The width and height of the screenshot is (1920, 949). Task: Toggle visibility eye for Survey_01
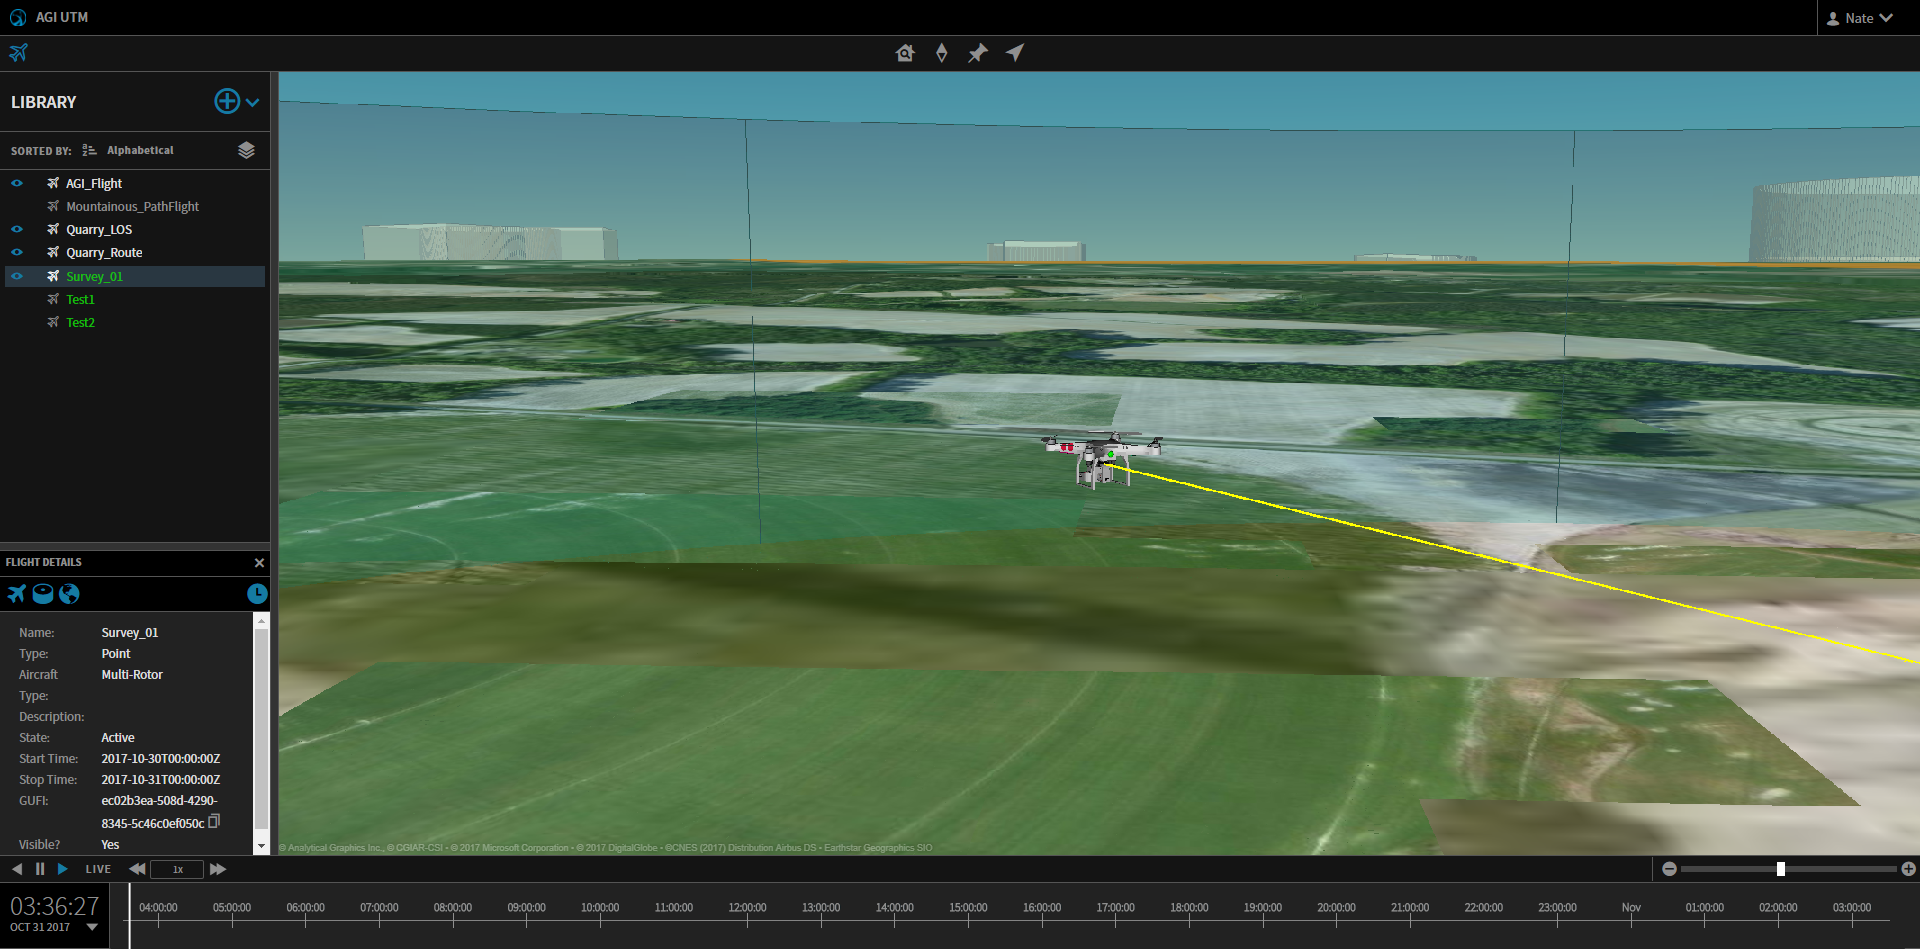click(17, 276)
